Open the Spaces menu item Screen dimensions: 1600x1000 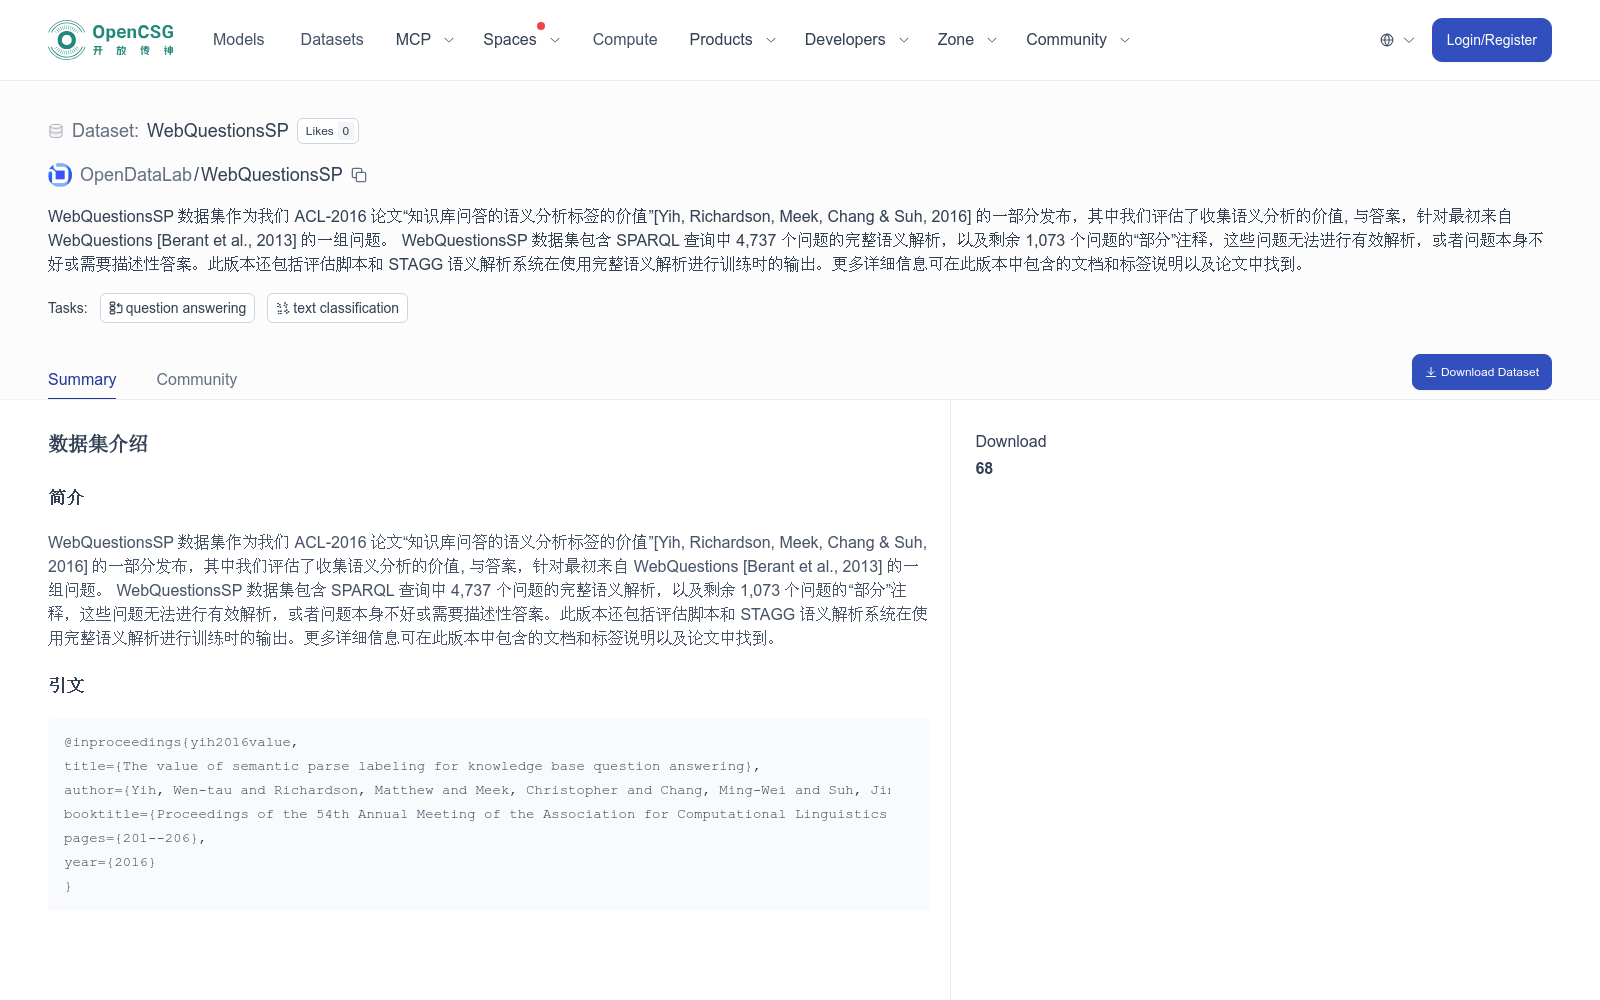click(x=510, y=40)
